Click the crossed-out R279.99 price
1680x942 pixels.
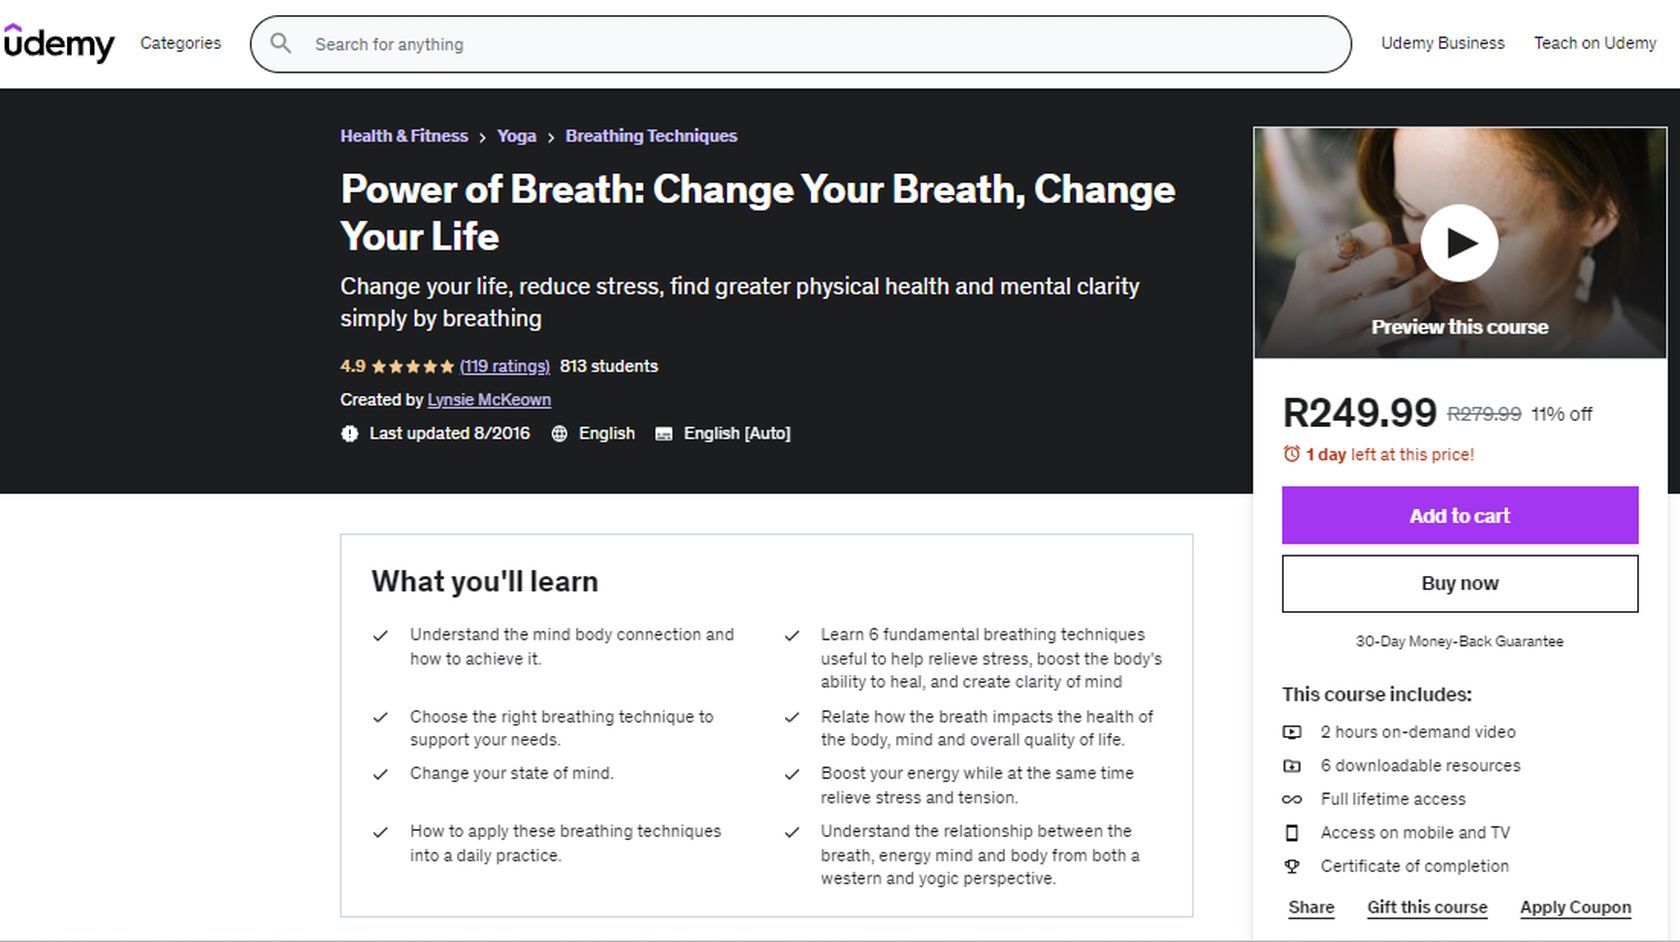coord(1484,414)
